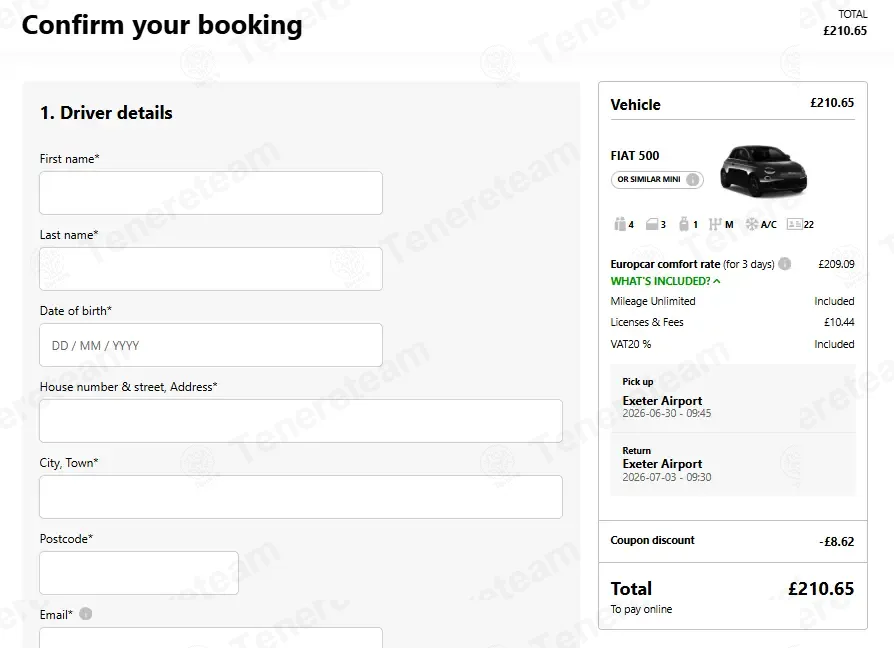Viewport: 894px width, 648px height.
Task: Click the manual gearbox icon
Action: click(714, 224)
